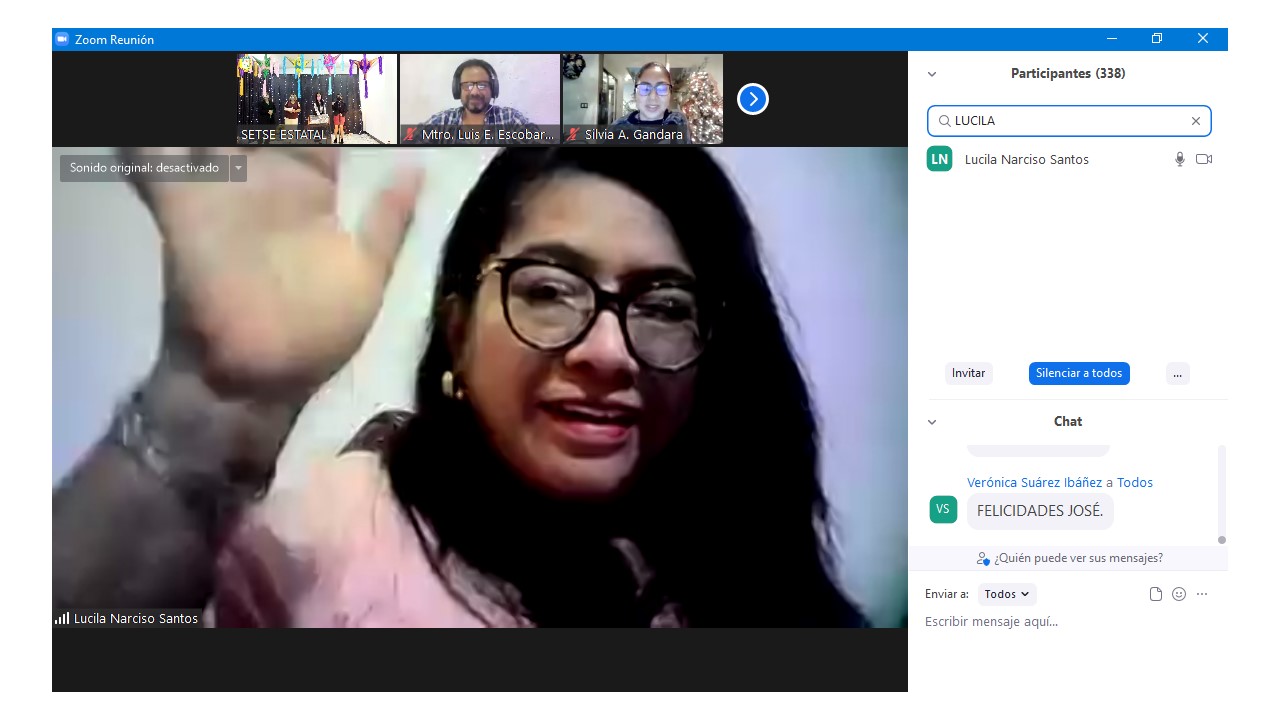The image size is (1280, 720).
Task: Click sender name Verónica Suárez Ibáñez
Action: tap(1034, 482)
